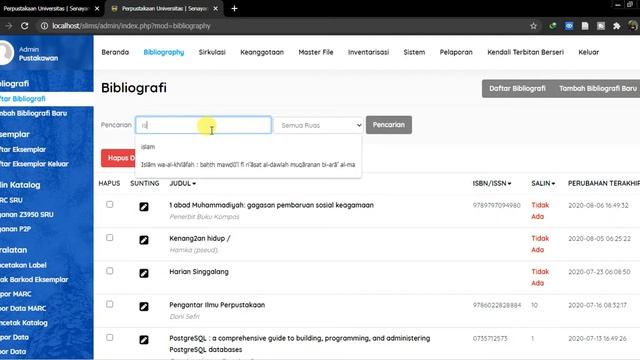
Task: Open the browser extensions puzzle icon
Action: click(x=616, y=26)
